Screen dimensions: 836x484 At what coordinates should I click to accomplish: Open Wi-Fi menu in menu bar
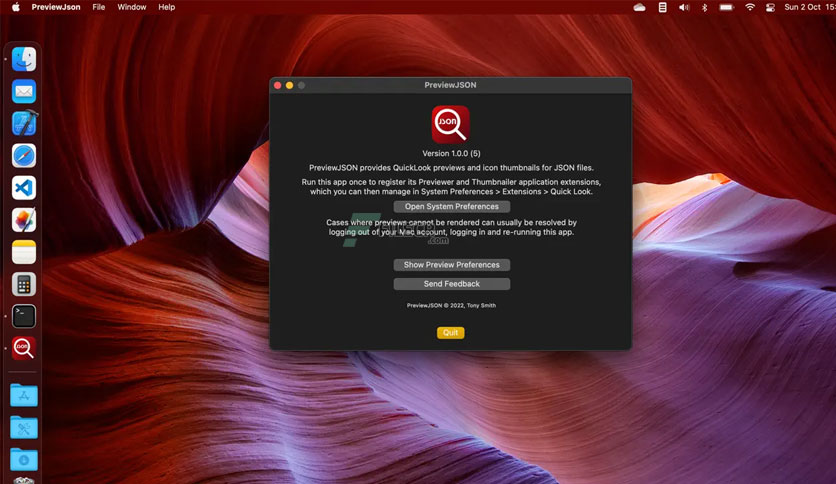tap(750, 7)
